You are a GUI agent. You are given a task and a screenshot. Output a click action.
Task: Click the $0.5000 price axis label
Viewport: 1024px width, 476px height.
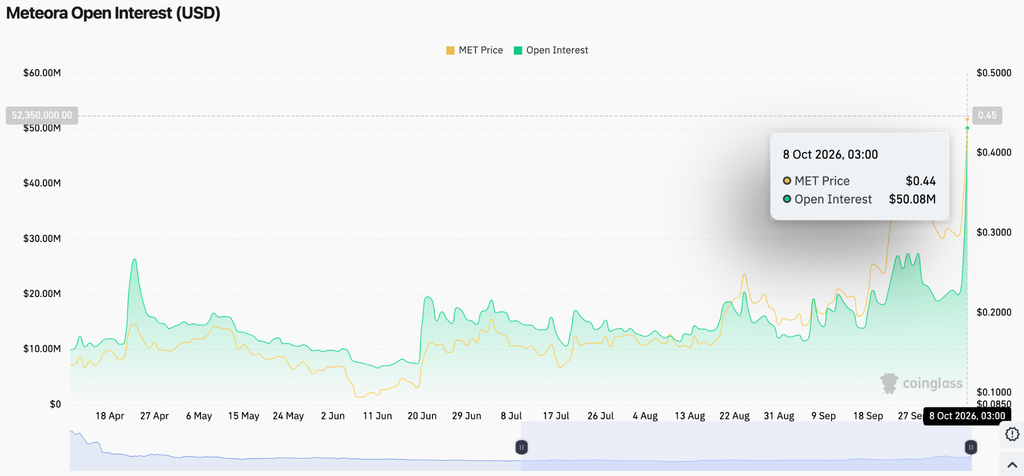[x=993, y=73]
